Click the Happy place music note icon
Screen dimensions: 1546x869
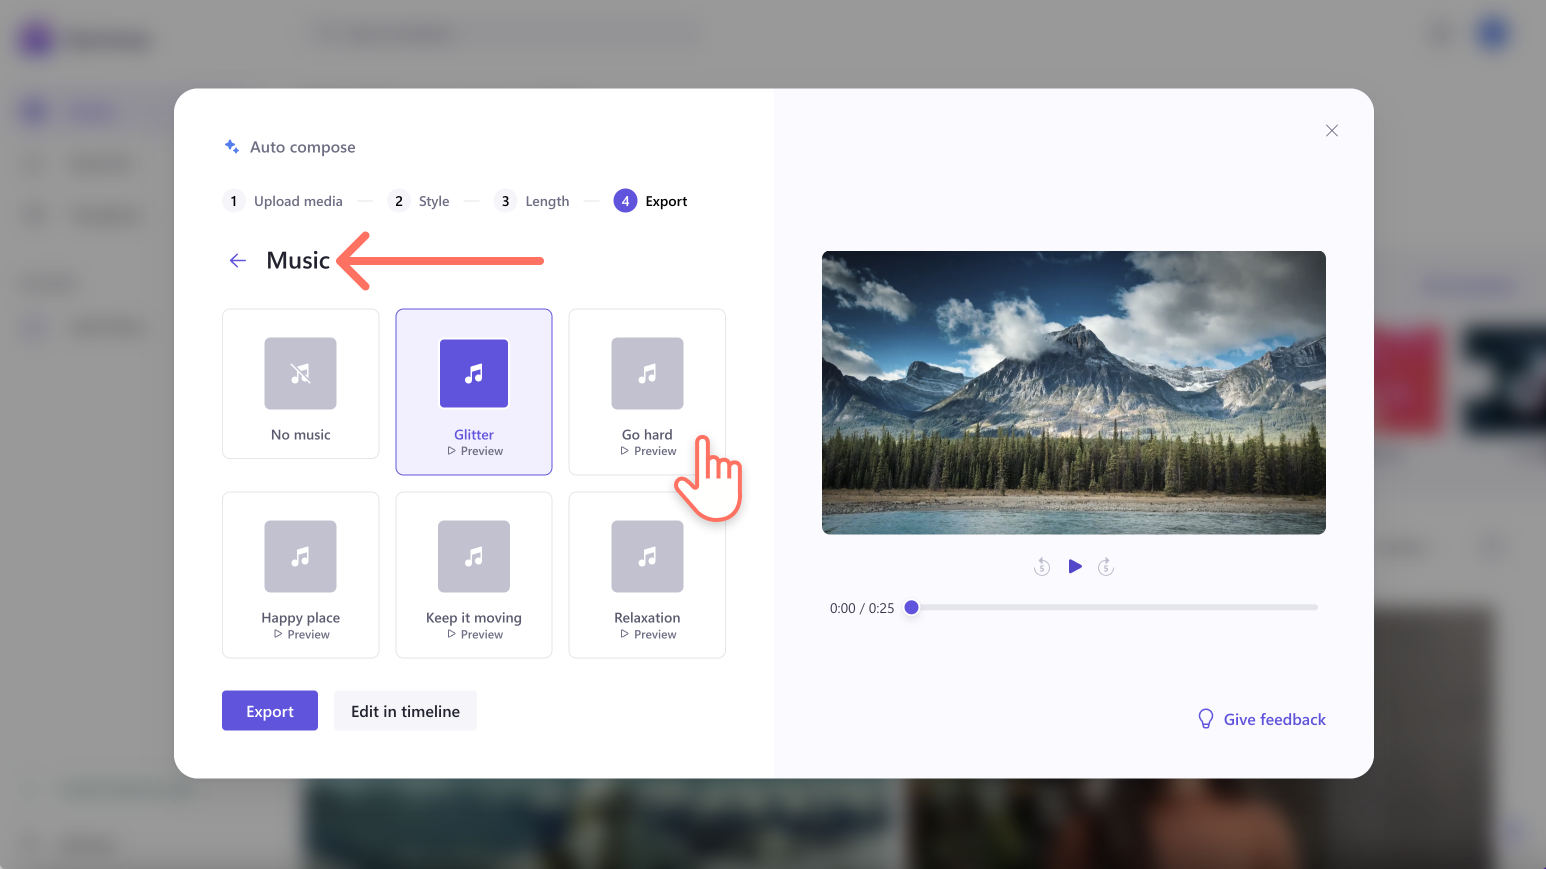click(x=300, y=556)
